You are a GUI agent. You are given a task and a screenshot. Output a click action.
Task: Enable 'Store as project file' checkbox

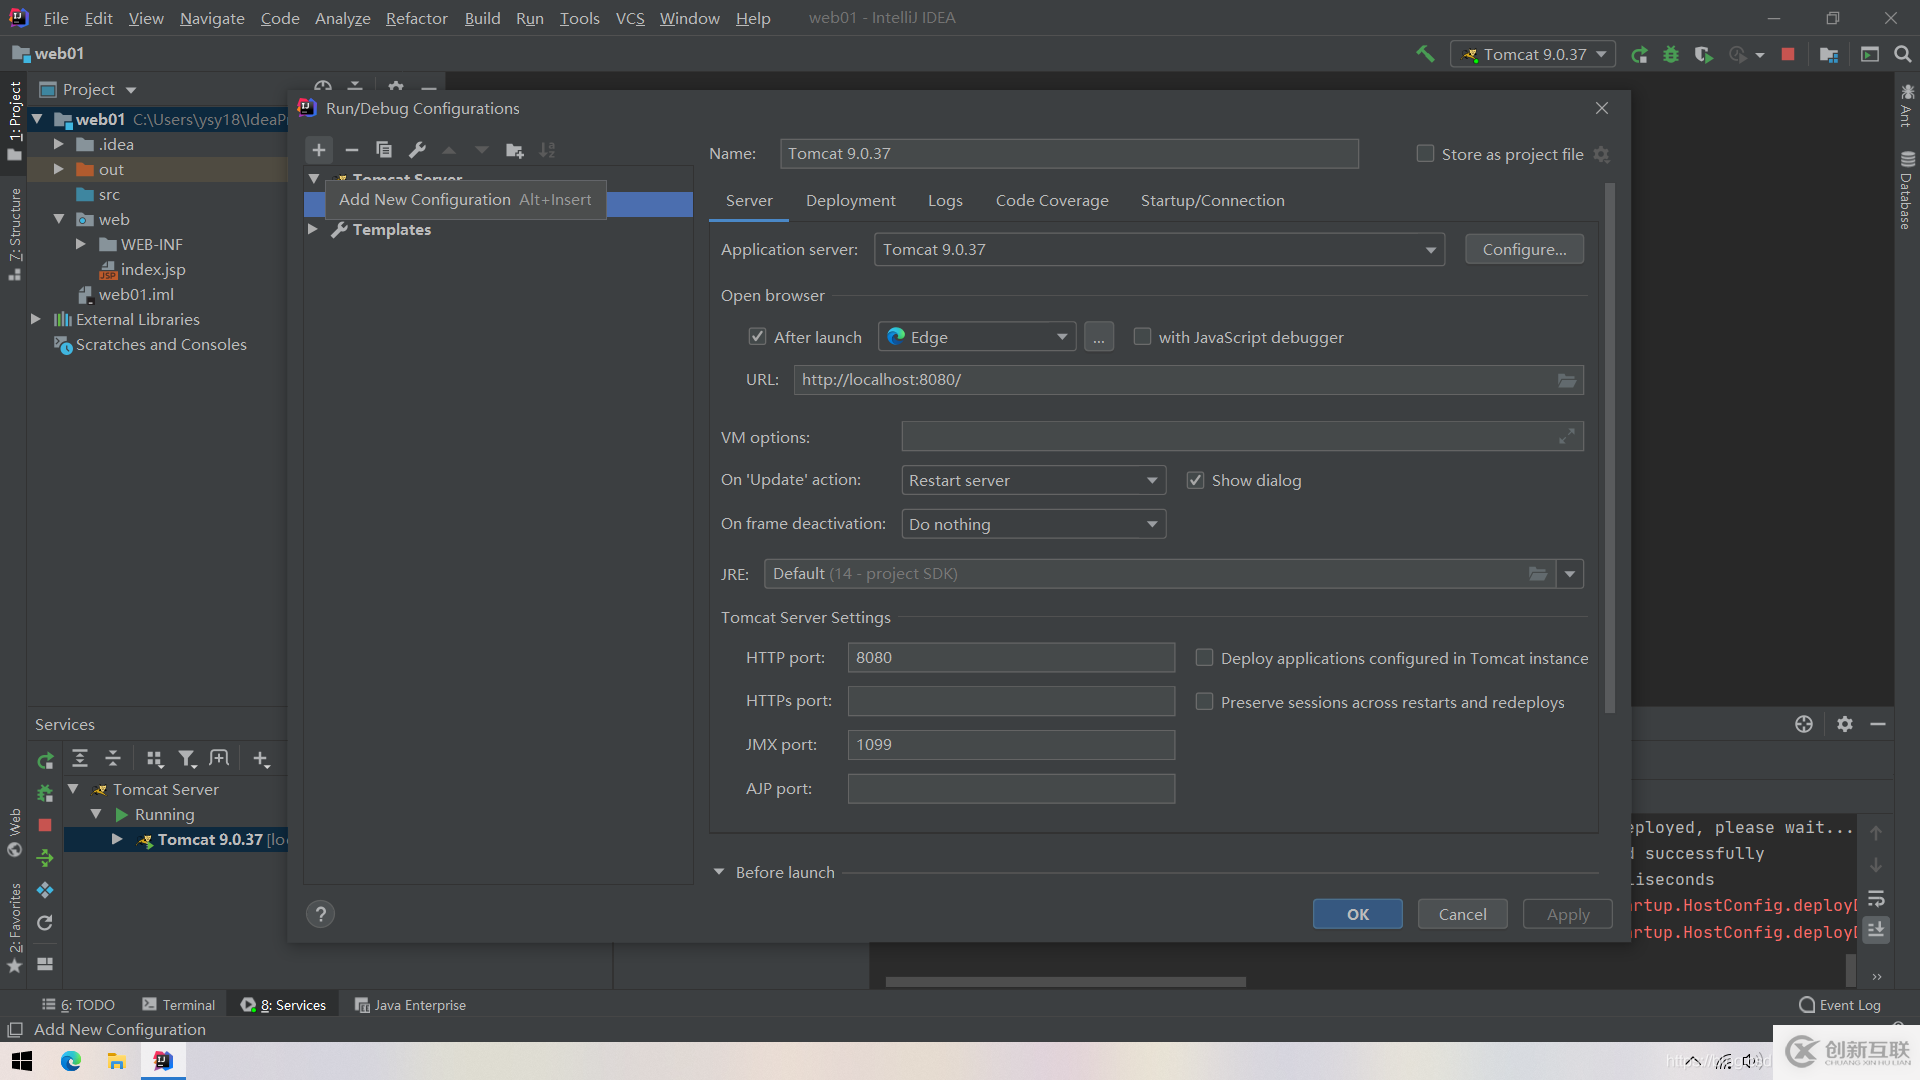click(1423, 154)
